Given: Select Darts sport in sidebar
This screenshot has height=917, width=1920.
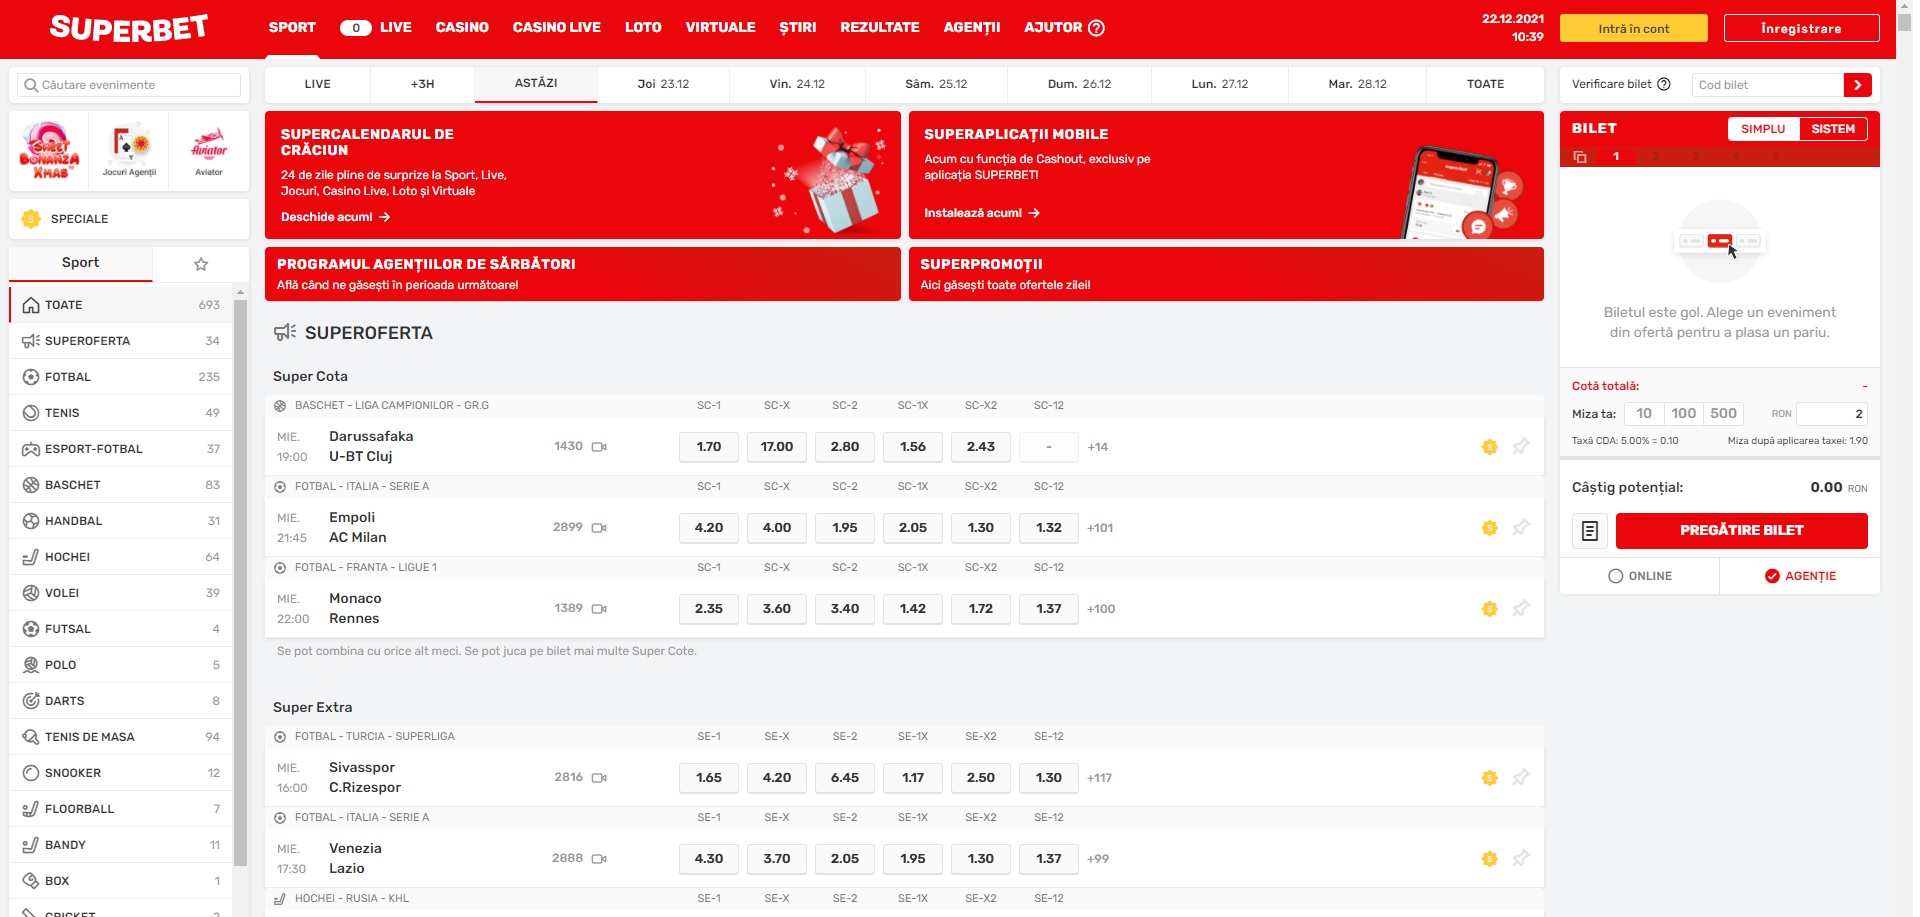Looking at the screenshot, I should pyautogui.click(x=121, y=701).
